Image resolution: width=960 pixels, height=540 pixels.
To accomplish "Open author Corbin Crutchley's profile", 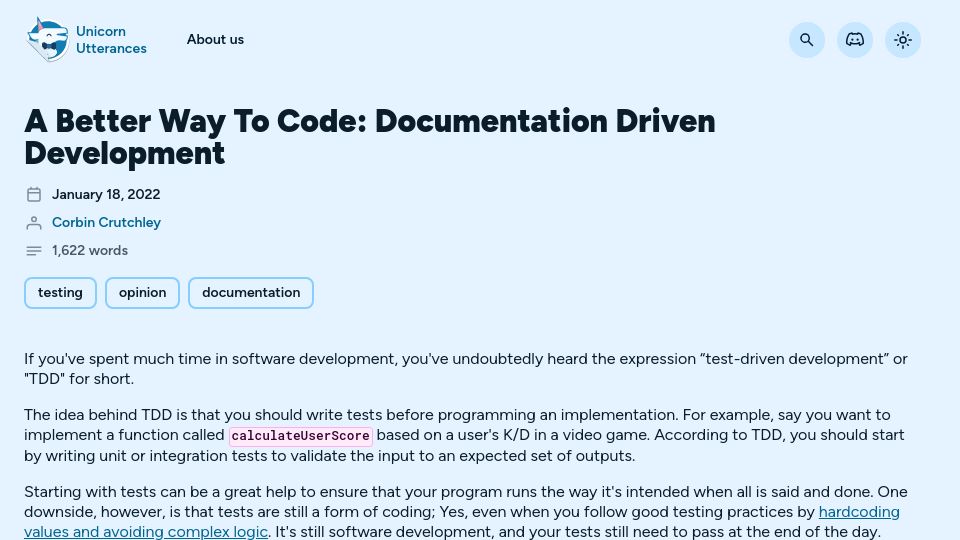I will (106, 222).
